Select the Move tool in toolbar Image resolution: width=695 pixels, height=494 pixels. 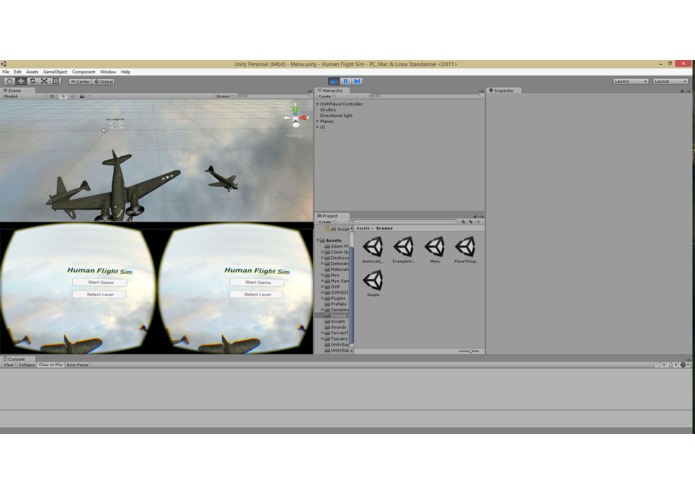coord(21,81)
